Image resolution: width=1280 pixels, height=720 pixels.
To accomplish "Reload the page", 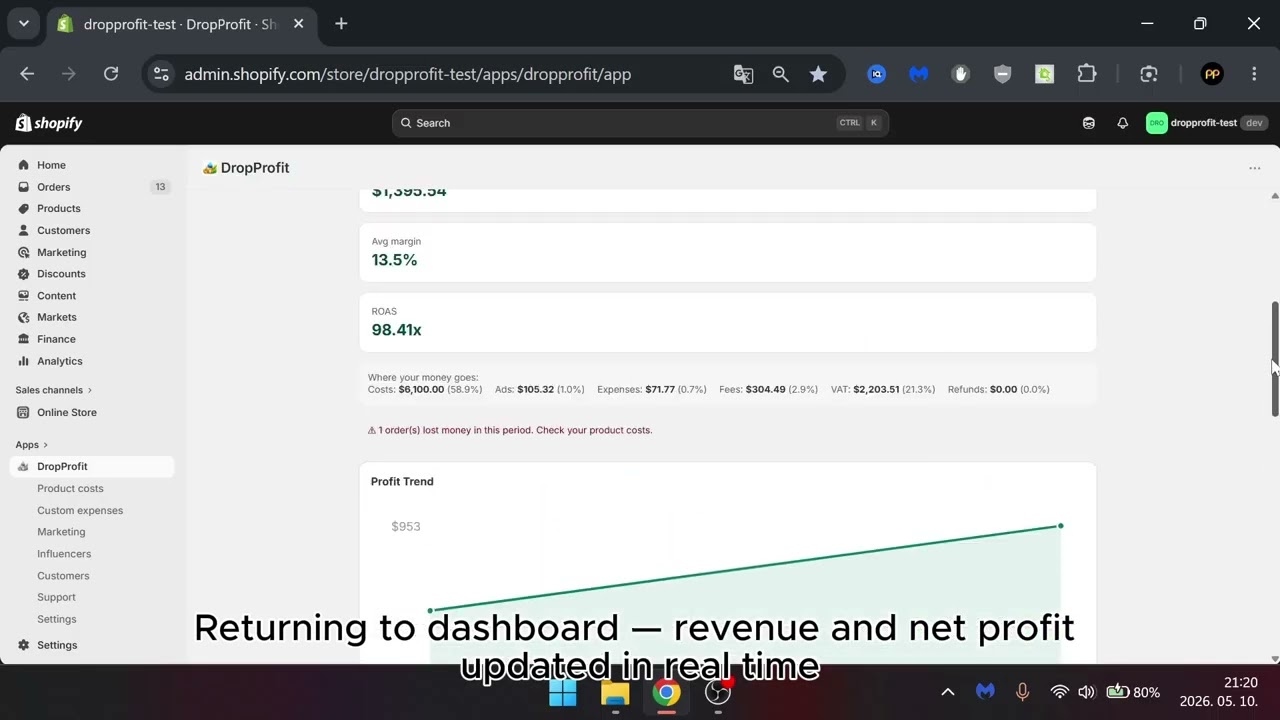I will pyautogui.click(x=111, y=74).
